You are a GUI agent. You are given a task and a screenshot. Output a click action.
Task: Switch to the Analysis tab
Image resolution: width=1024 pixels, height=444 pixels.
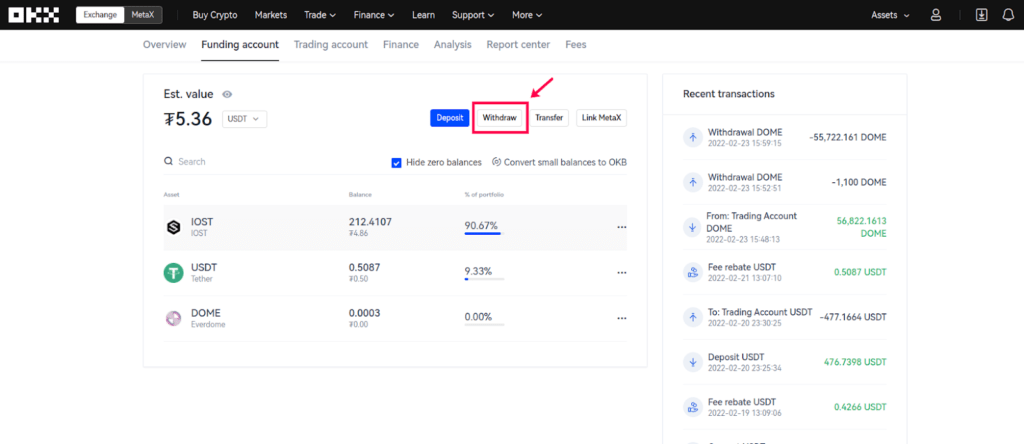point(453,44)
